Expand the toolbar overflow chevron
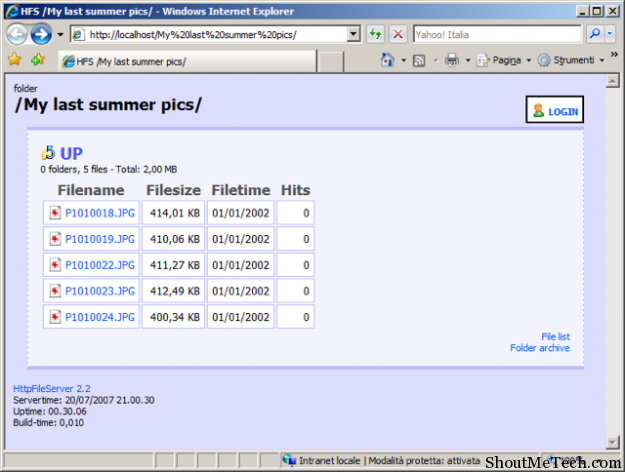This screenshot has width=625, height=472. coord(614,54)
